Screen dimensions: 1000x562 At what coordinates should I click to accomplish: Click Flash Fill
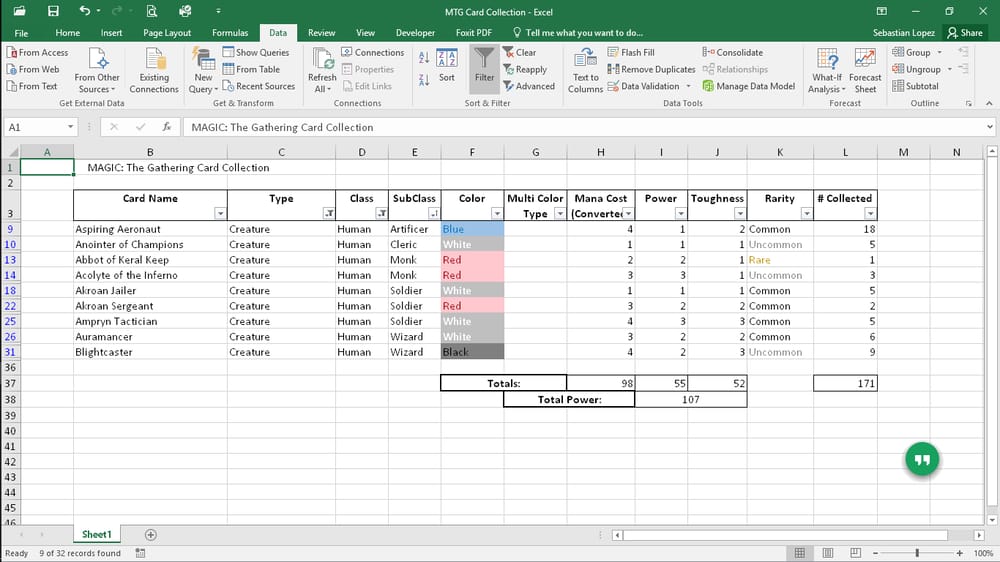tap(631, 52)
